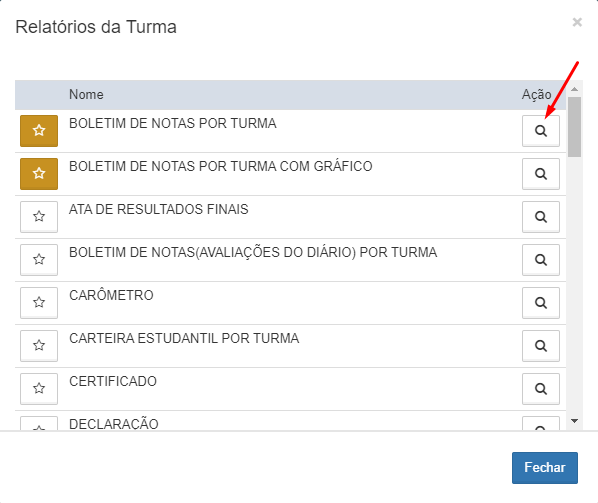Screen dimensions: 598x503
Task: Click scrollbar down arrow in report list
Action: (574, 421)
